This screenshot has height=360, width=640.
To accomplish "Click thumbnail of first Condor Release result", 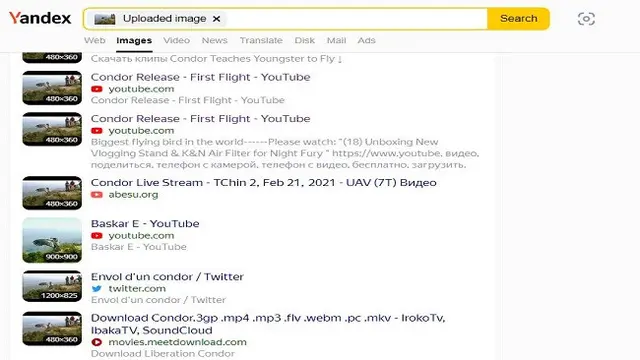I will [52, 88].
